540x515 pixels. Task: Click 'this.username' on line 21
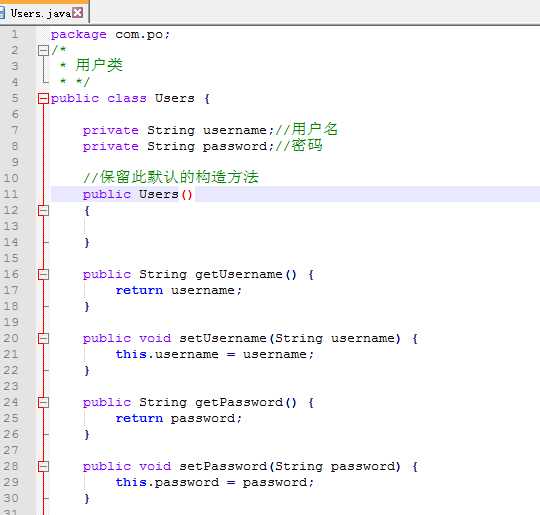point(167,354)
